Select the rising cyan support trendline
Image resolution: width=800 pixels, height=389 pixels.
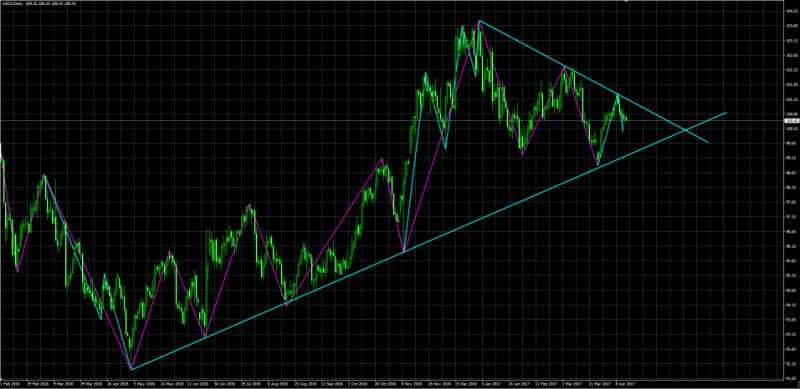point(429,240)
